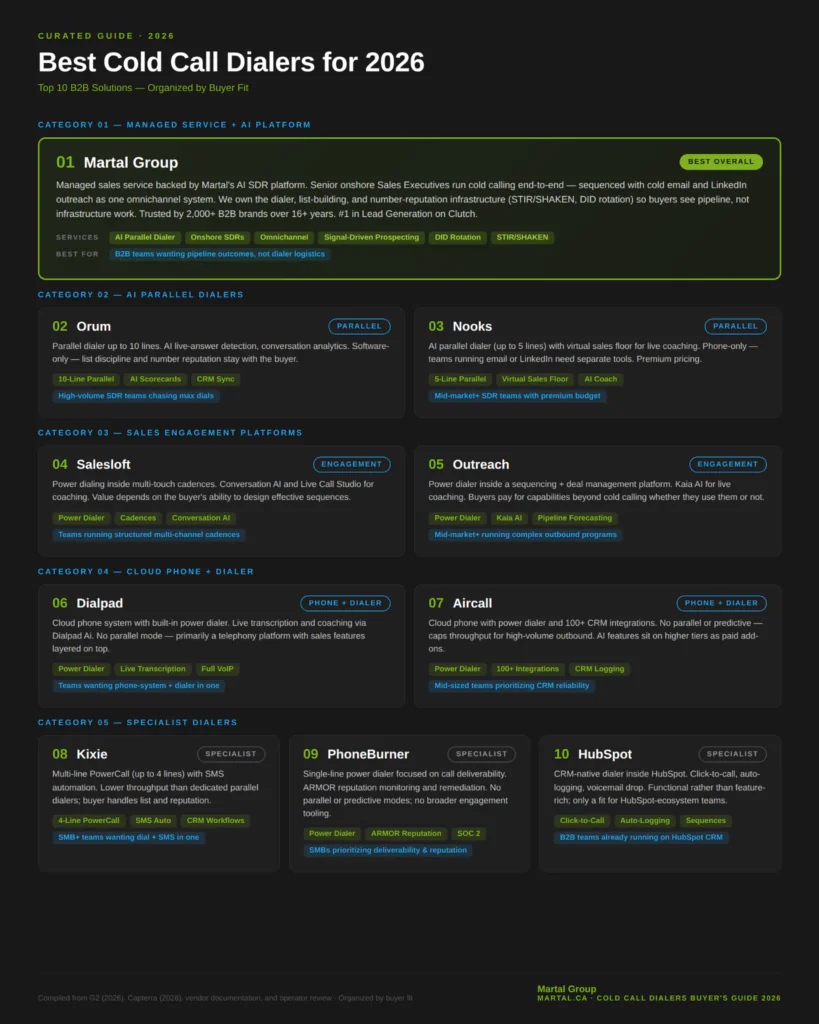Image resolution: width=819 pixels, height=1024 pixels.
Task: Click the SPECIALIST badge on PhoneBurner card
Action: click(481, 754)
